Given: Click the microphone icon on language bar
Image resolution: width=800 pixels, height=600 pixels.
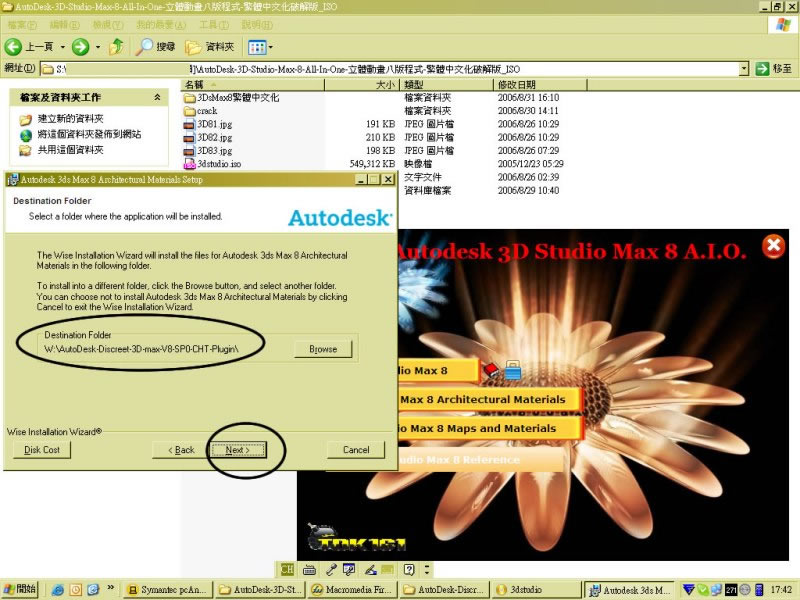Looking at the screenshot, I should click(331, 569).
